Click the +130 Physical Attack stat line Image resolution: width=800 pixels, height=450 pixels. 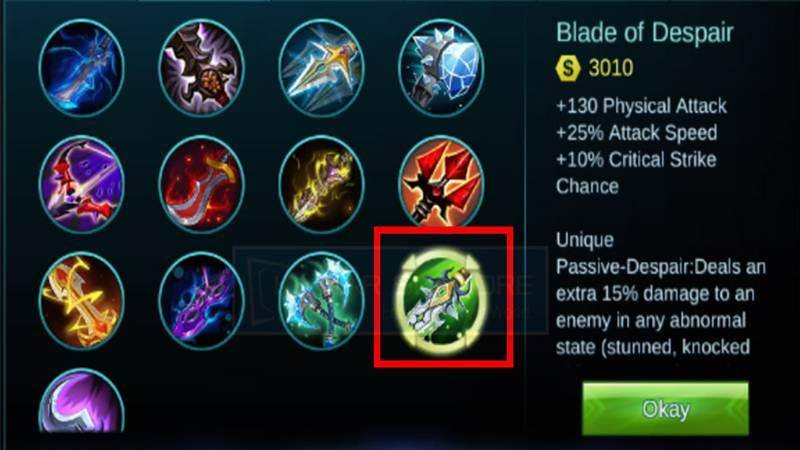tap(641, 106)
